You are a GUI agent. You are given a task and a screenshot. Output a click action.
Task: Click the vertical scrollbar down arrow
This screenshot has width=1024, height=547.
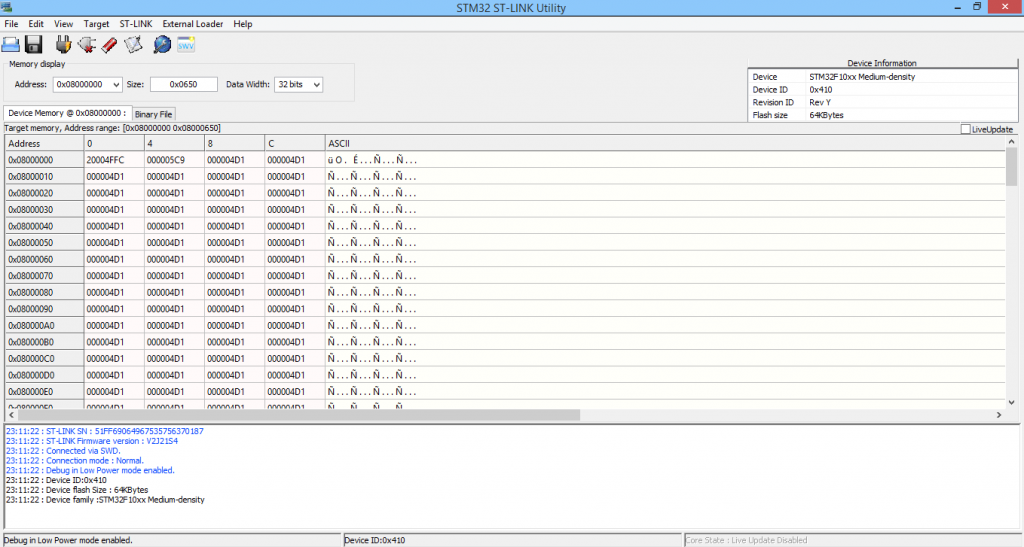pyautogui.click(x=1011, y=403)
